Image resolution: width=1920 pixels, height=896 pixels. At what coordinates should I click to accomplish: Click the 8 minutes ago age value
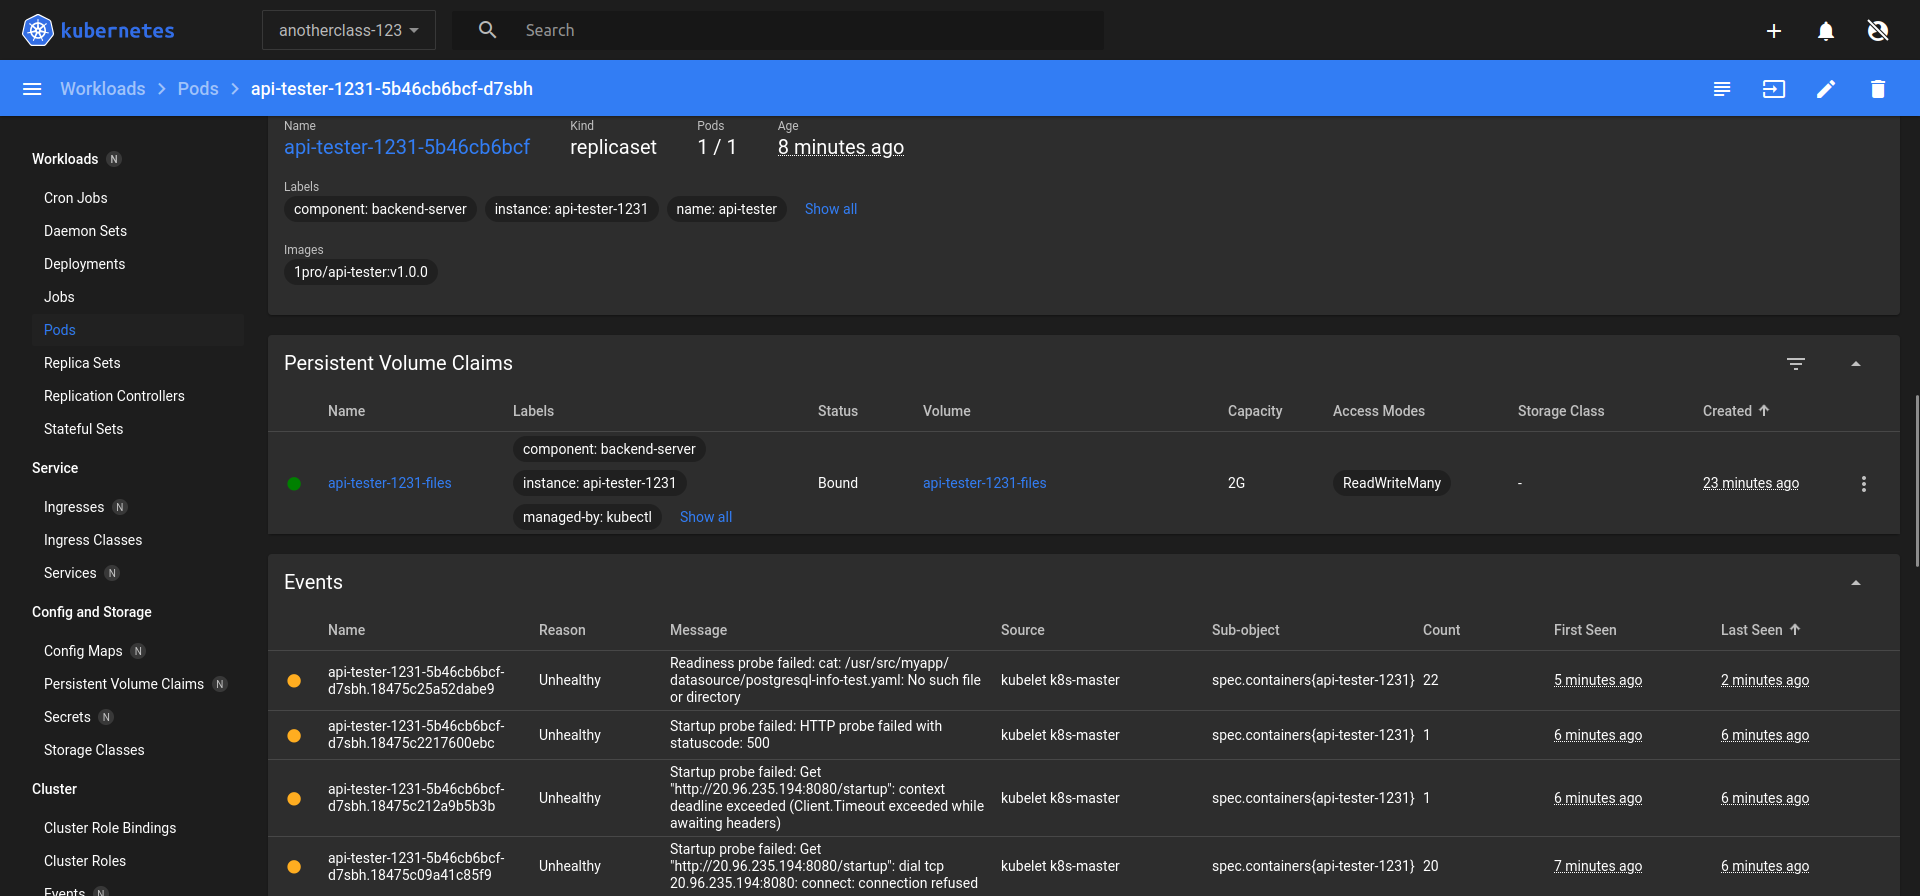coord(841,147)
